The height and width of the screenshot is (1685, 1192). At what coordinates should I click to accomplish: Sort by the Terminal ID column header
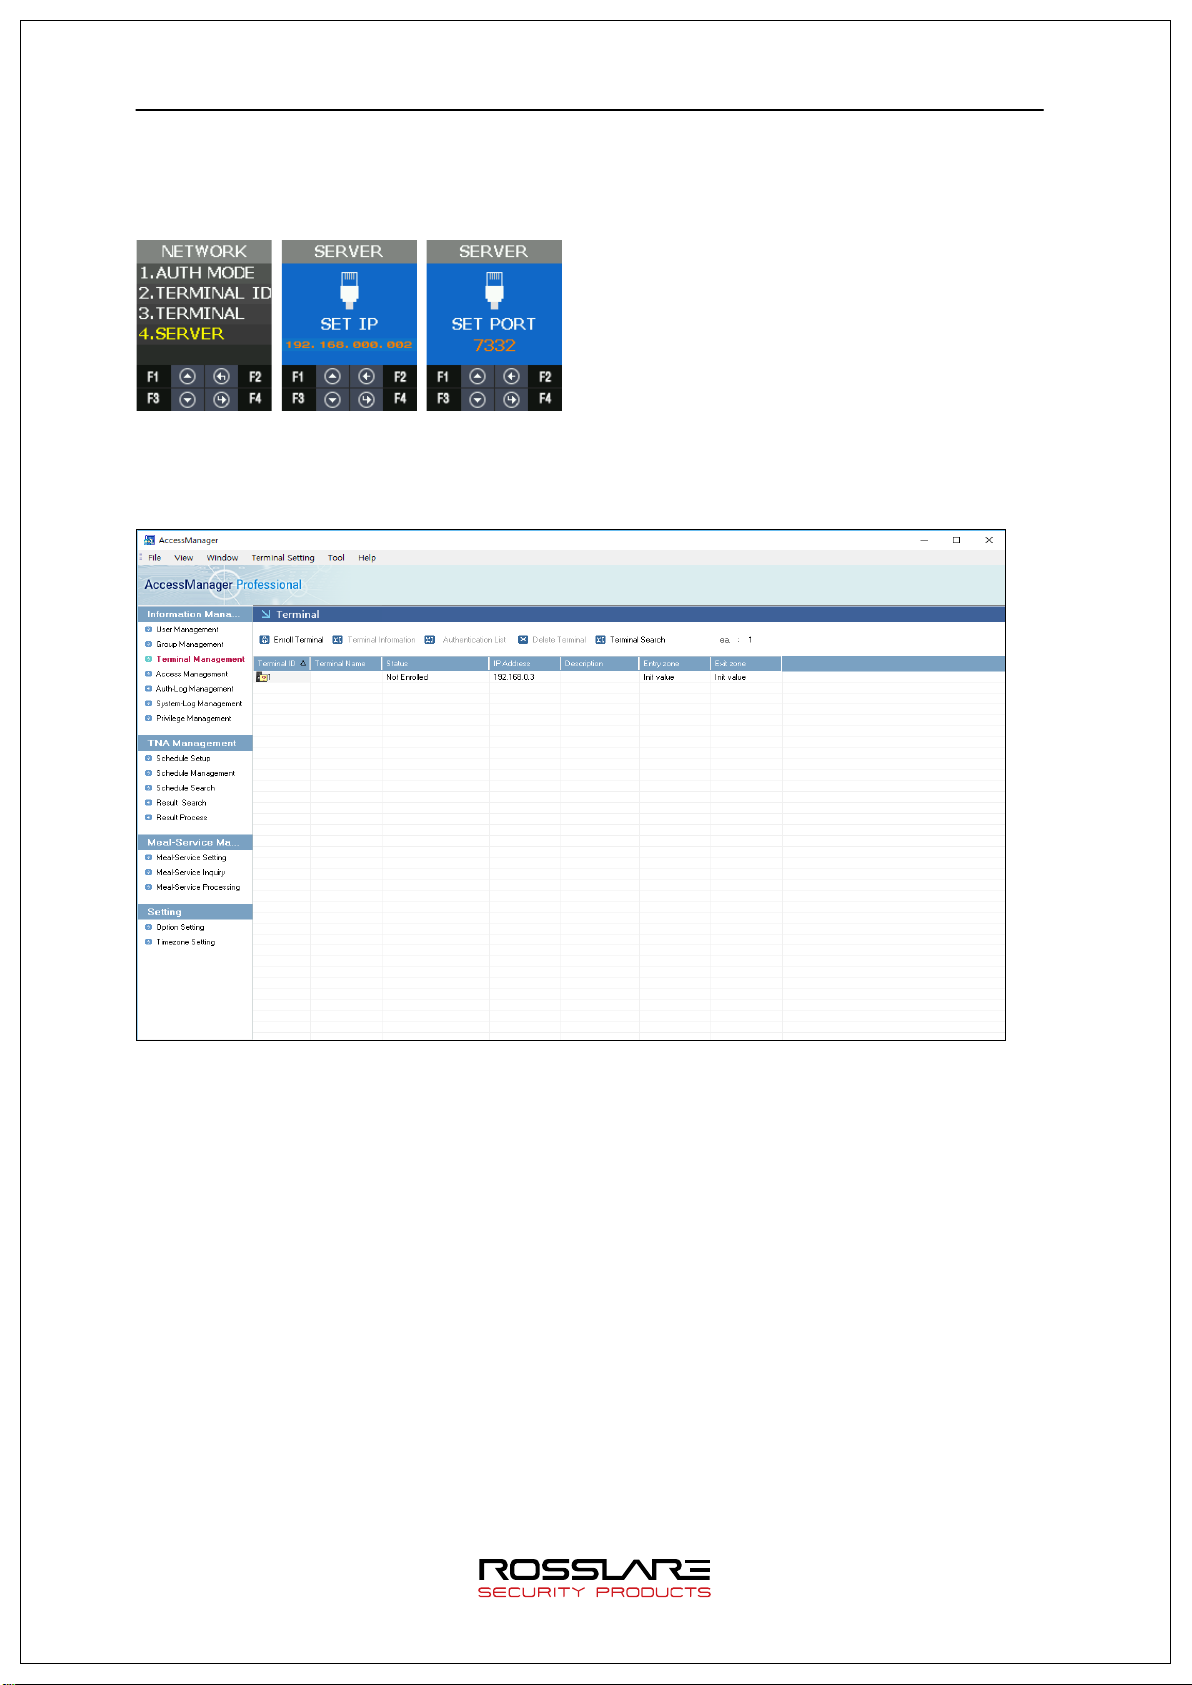point(281,664)
